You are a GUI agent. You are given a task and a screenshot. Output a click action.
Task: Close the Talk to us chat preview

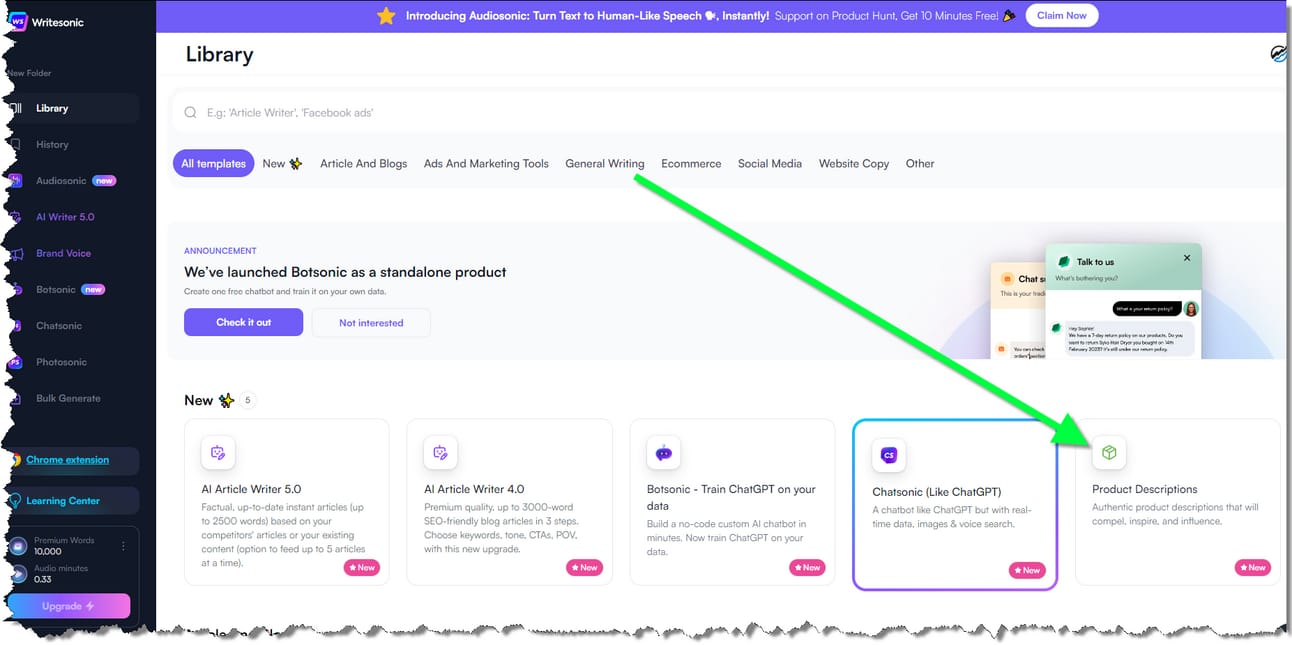coord(1187,258)
